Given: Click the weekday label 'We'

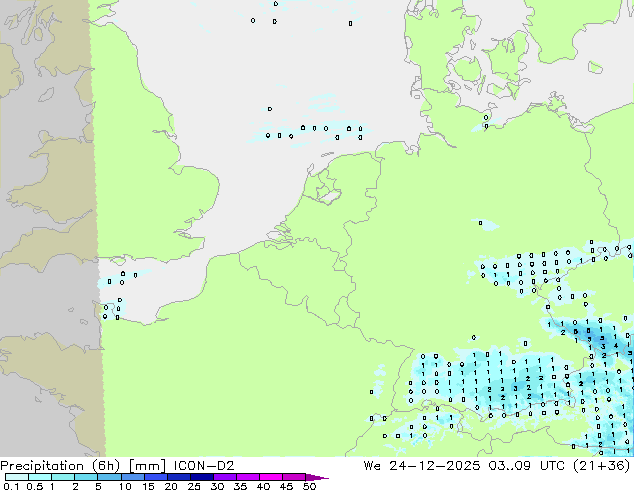Looking at the screenshot, I should 372,466.
